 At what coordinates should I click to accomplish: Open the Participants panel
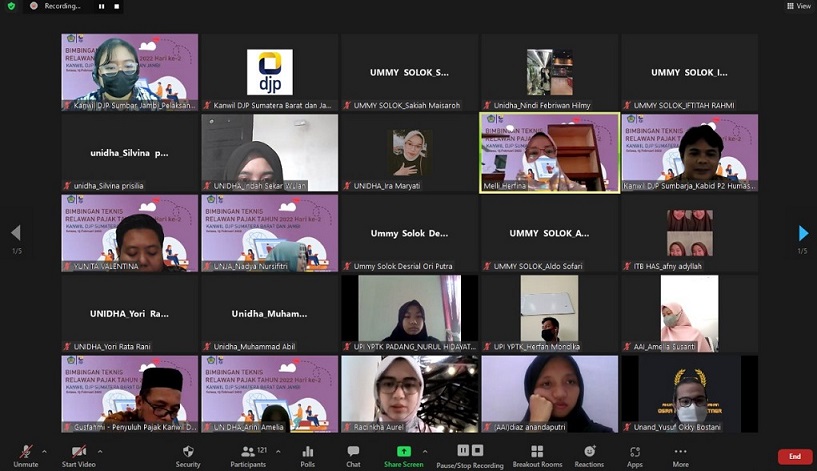tap(247, 454)
